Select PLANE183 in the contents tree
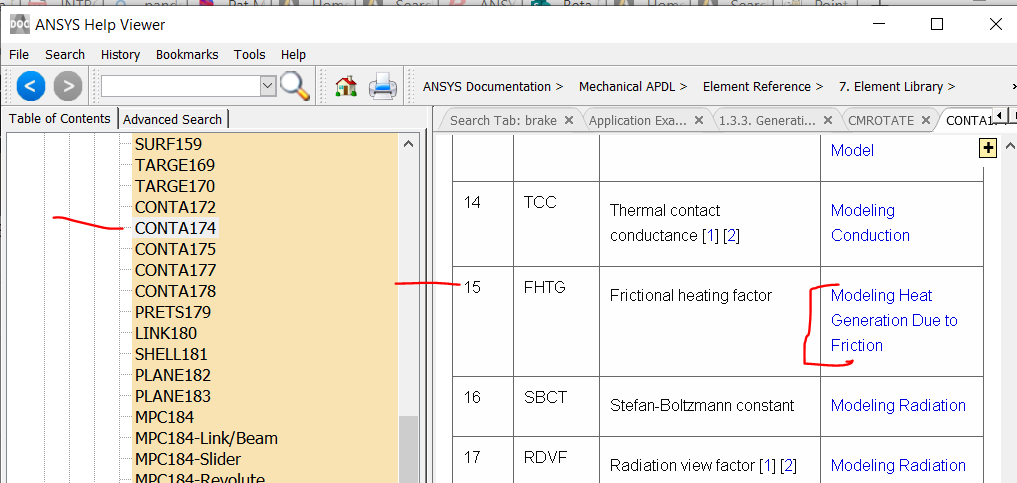This screenshot has height=483, width=1017. tap(173, 396)
